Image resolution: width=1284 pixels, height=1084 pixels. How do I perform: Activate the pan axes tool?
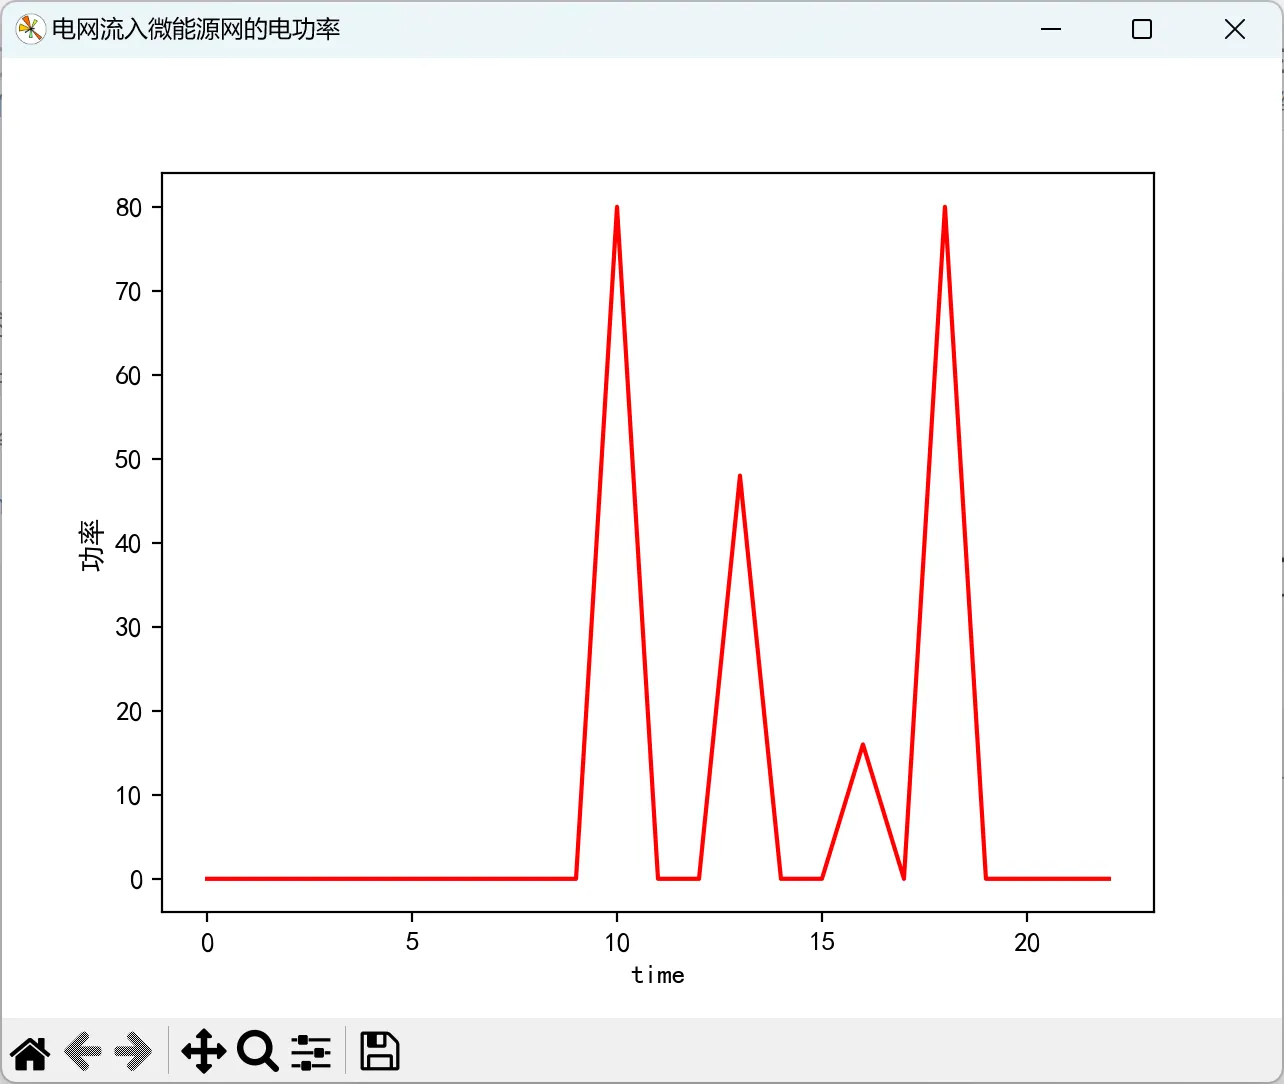click(204, 1052)
